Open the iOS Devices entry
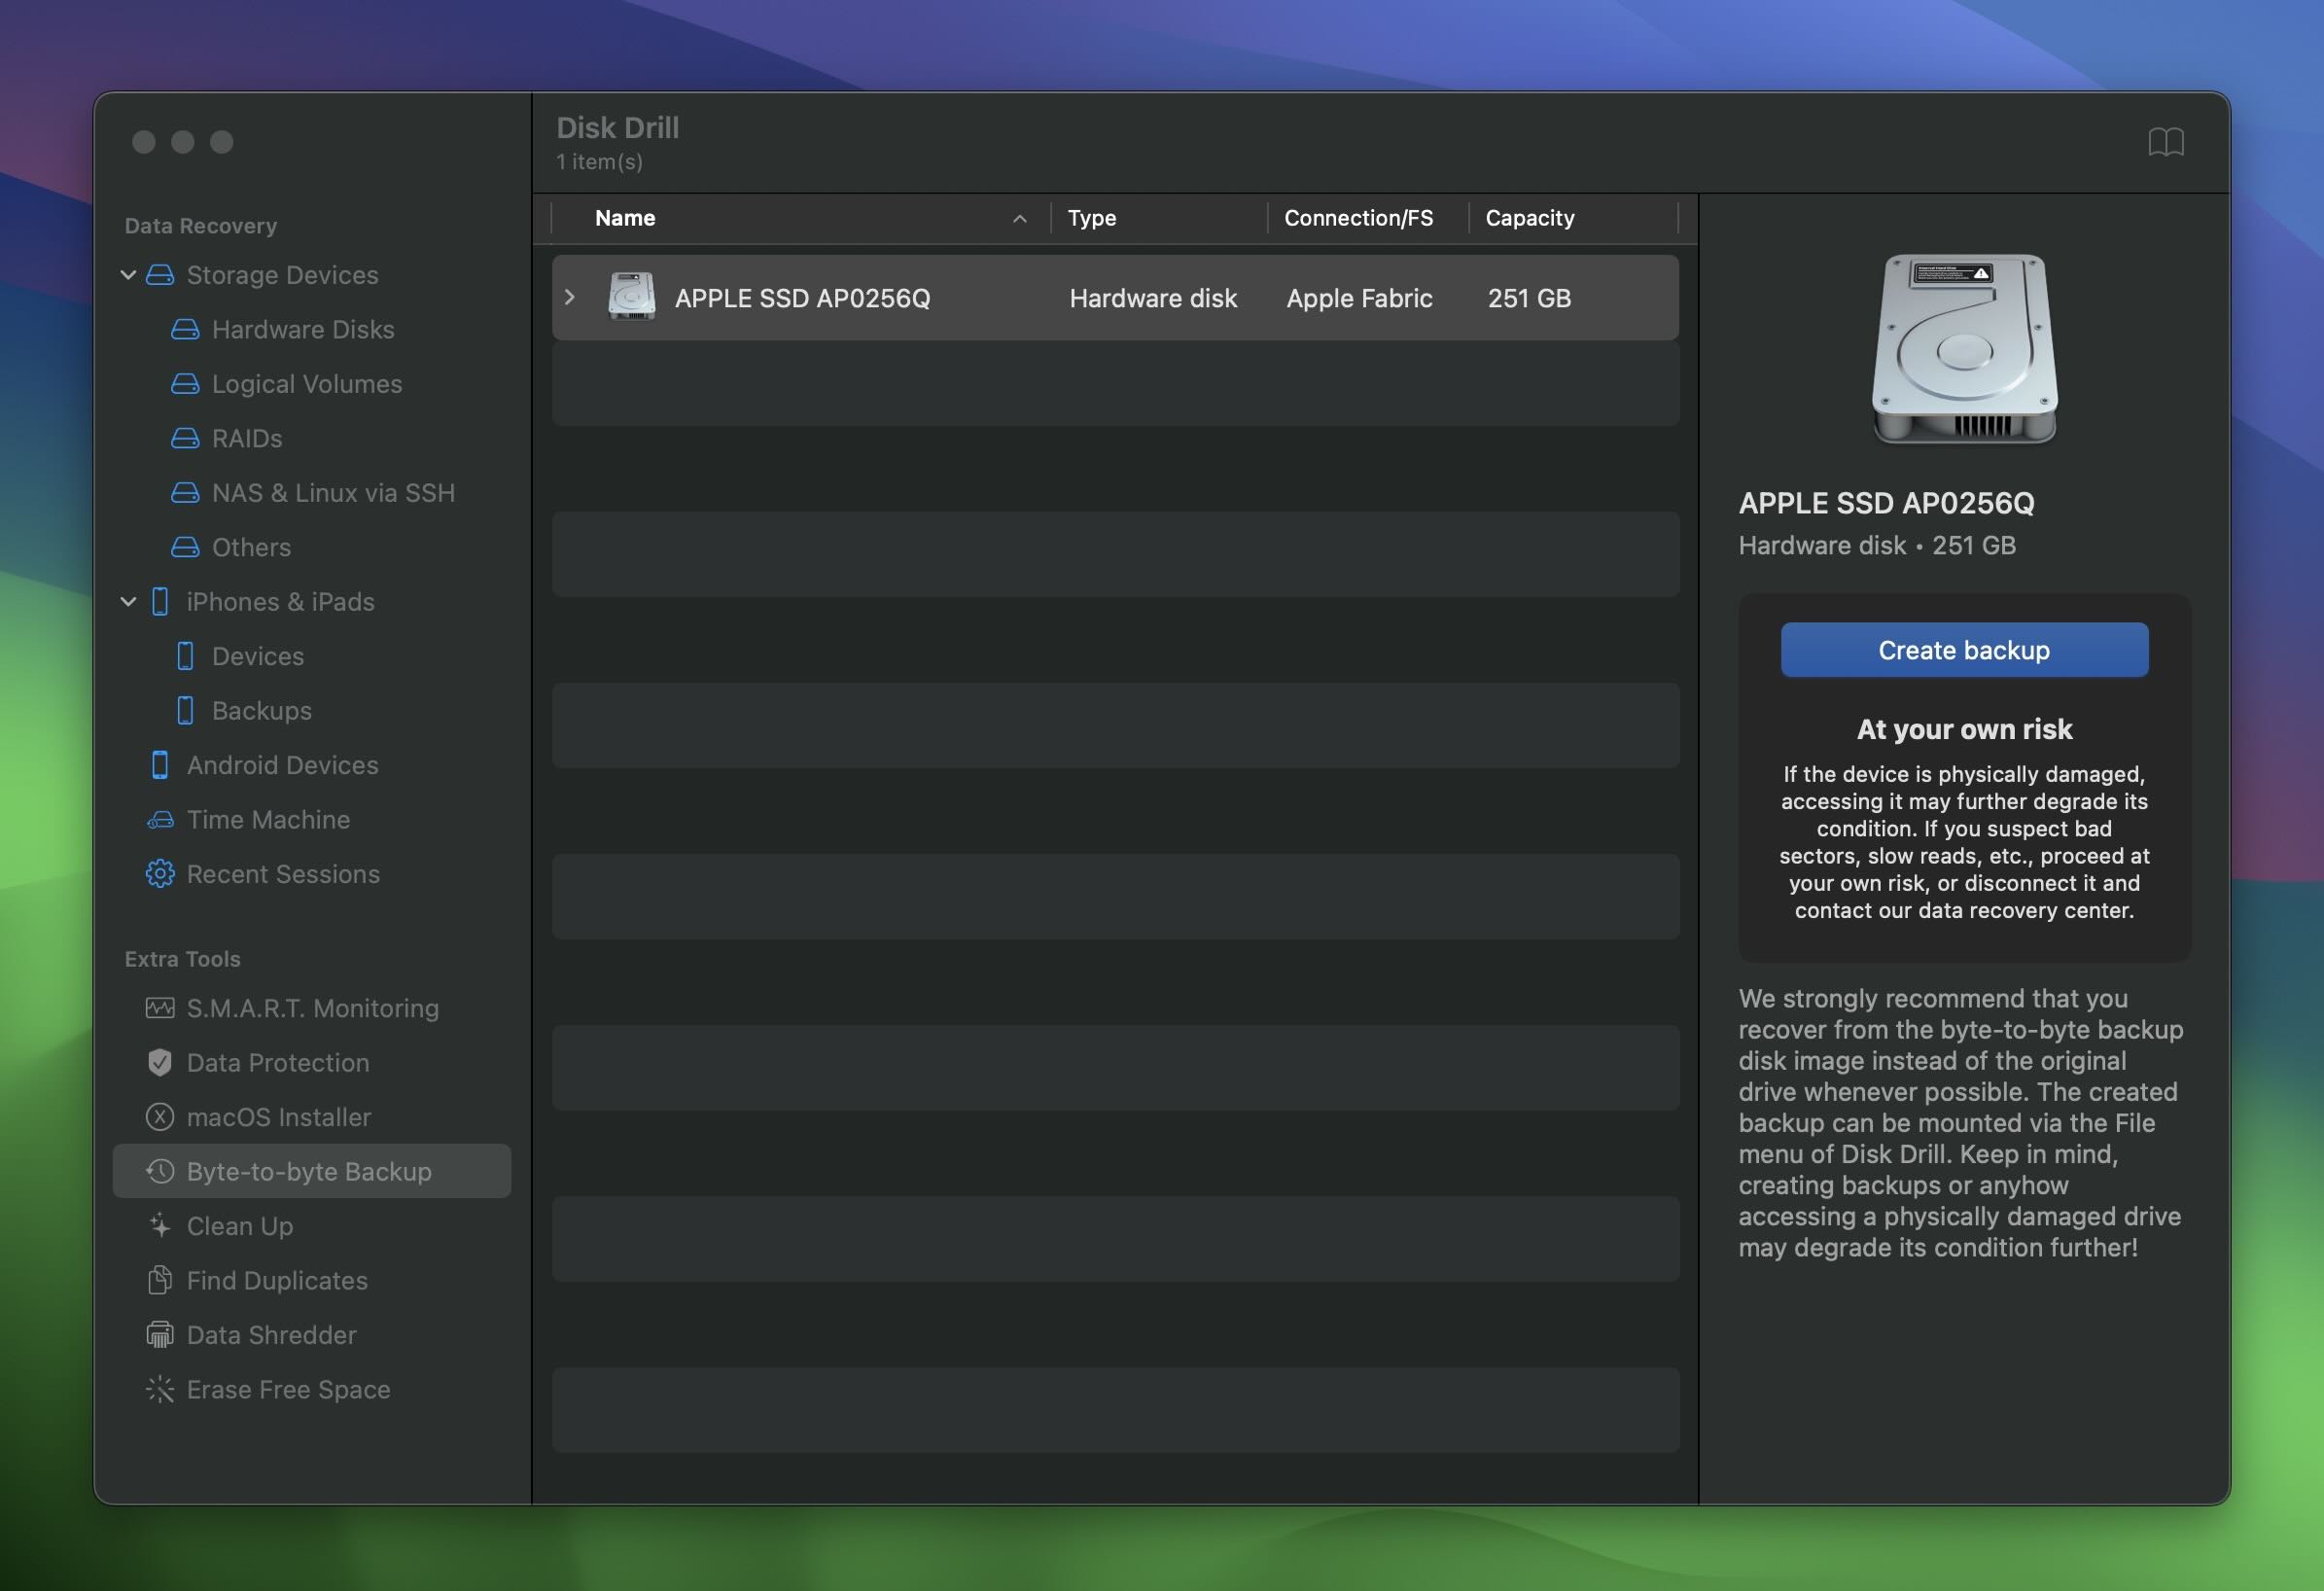The width and height of the screenshot is (2324, 1591). click(258, 656)
